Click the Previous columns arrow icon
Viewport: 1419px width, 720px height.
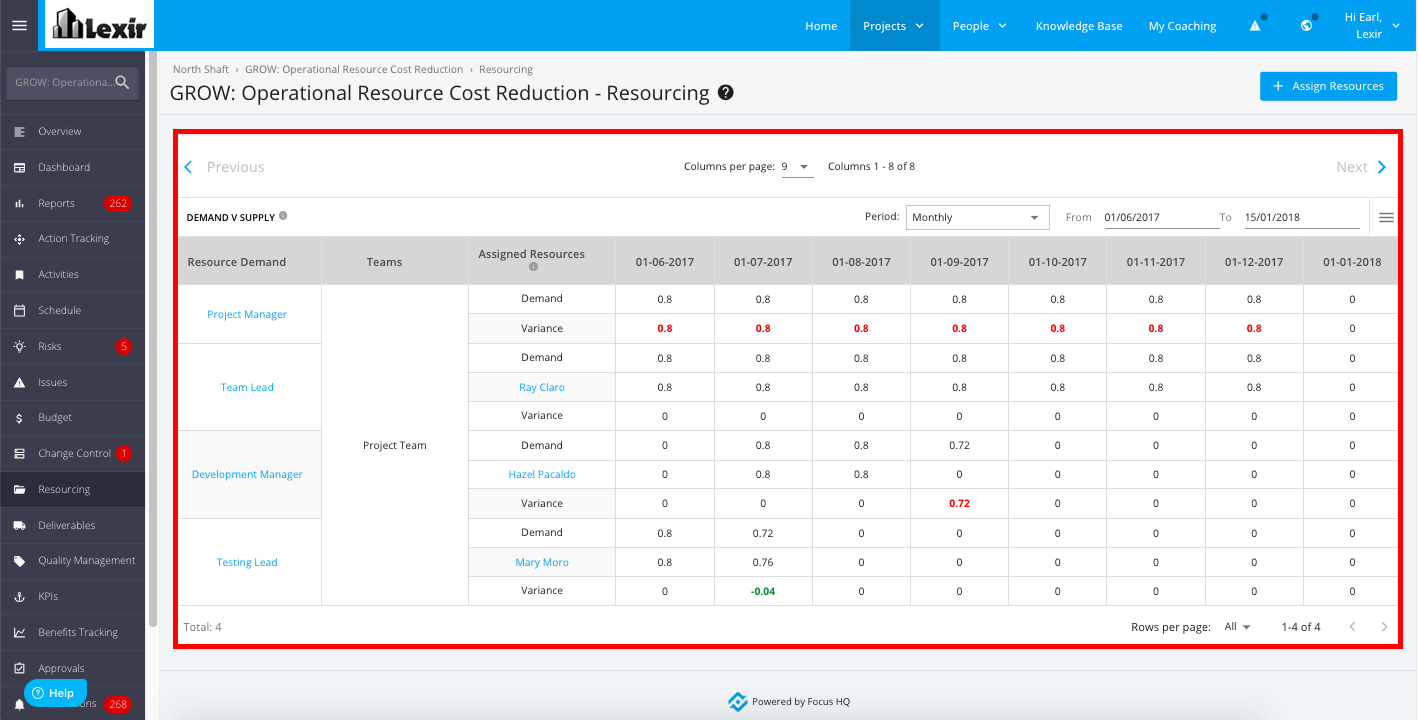(188, 167)
